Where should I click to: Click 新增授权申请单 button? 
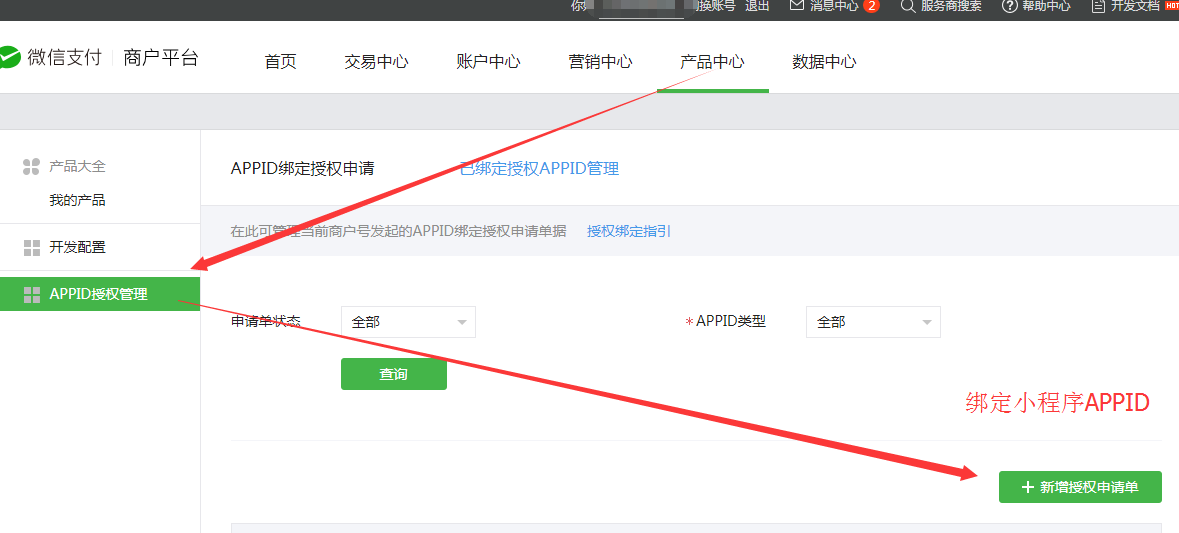pos(1080,487)
